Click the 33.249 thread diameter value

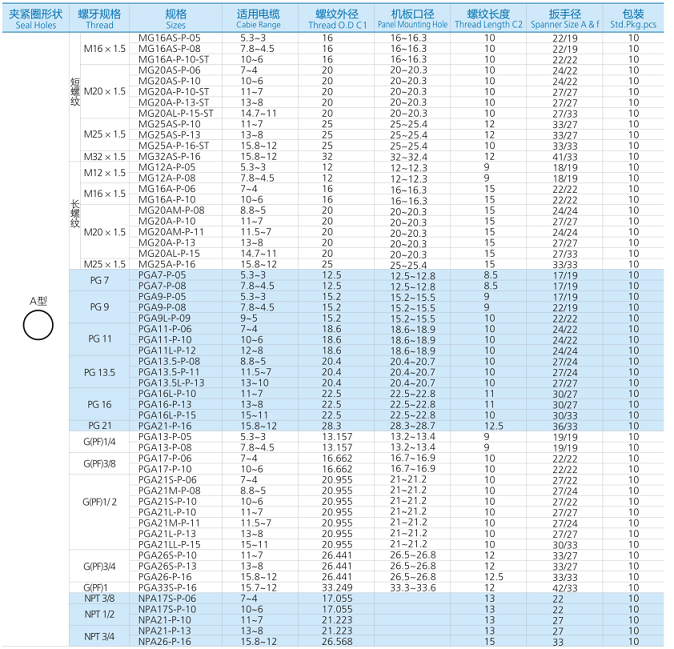coord(337,588)
